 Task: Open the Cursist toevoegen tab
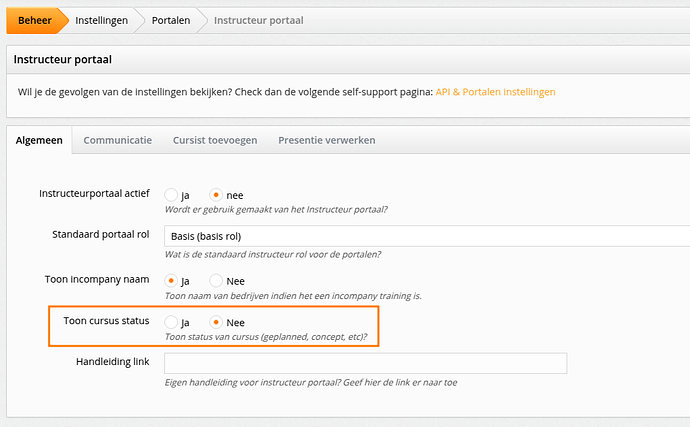pyautogui.click(x=215, y=140)
